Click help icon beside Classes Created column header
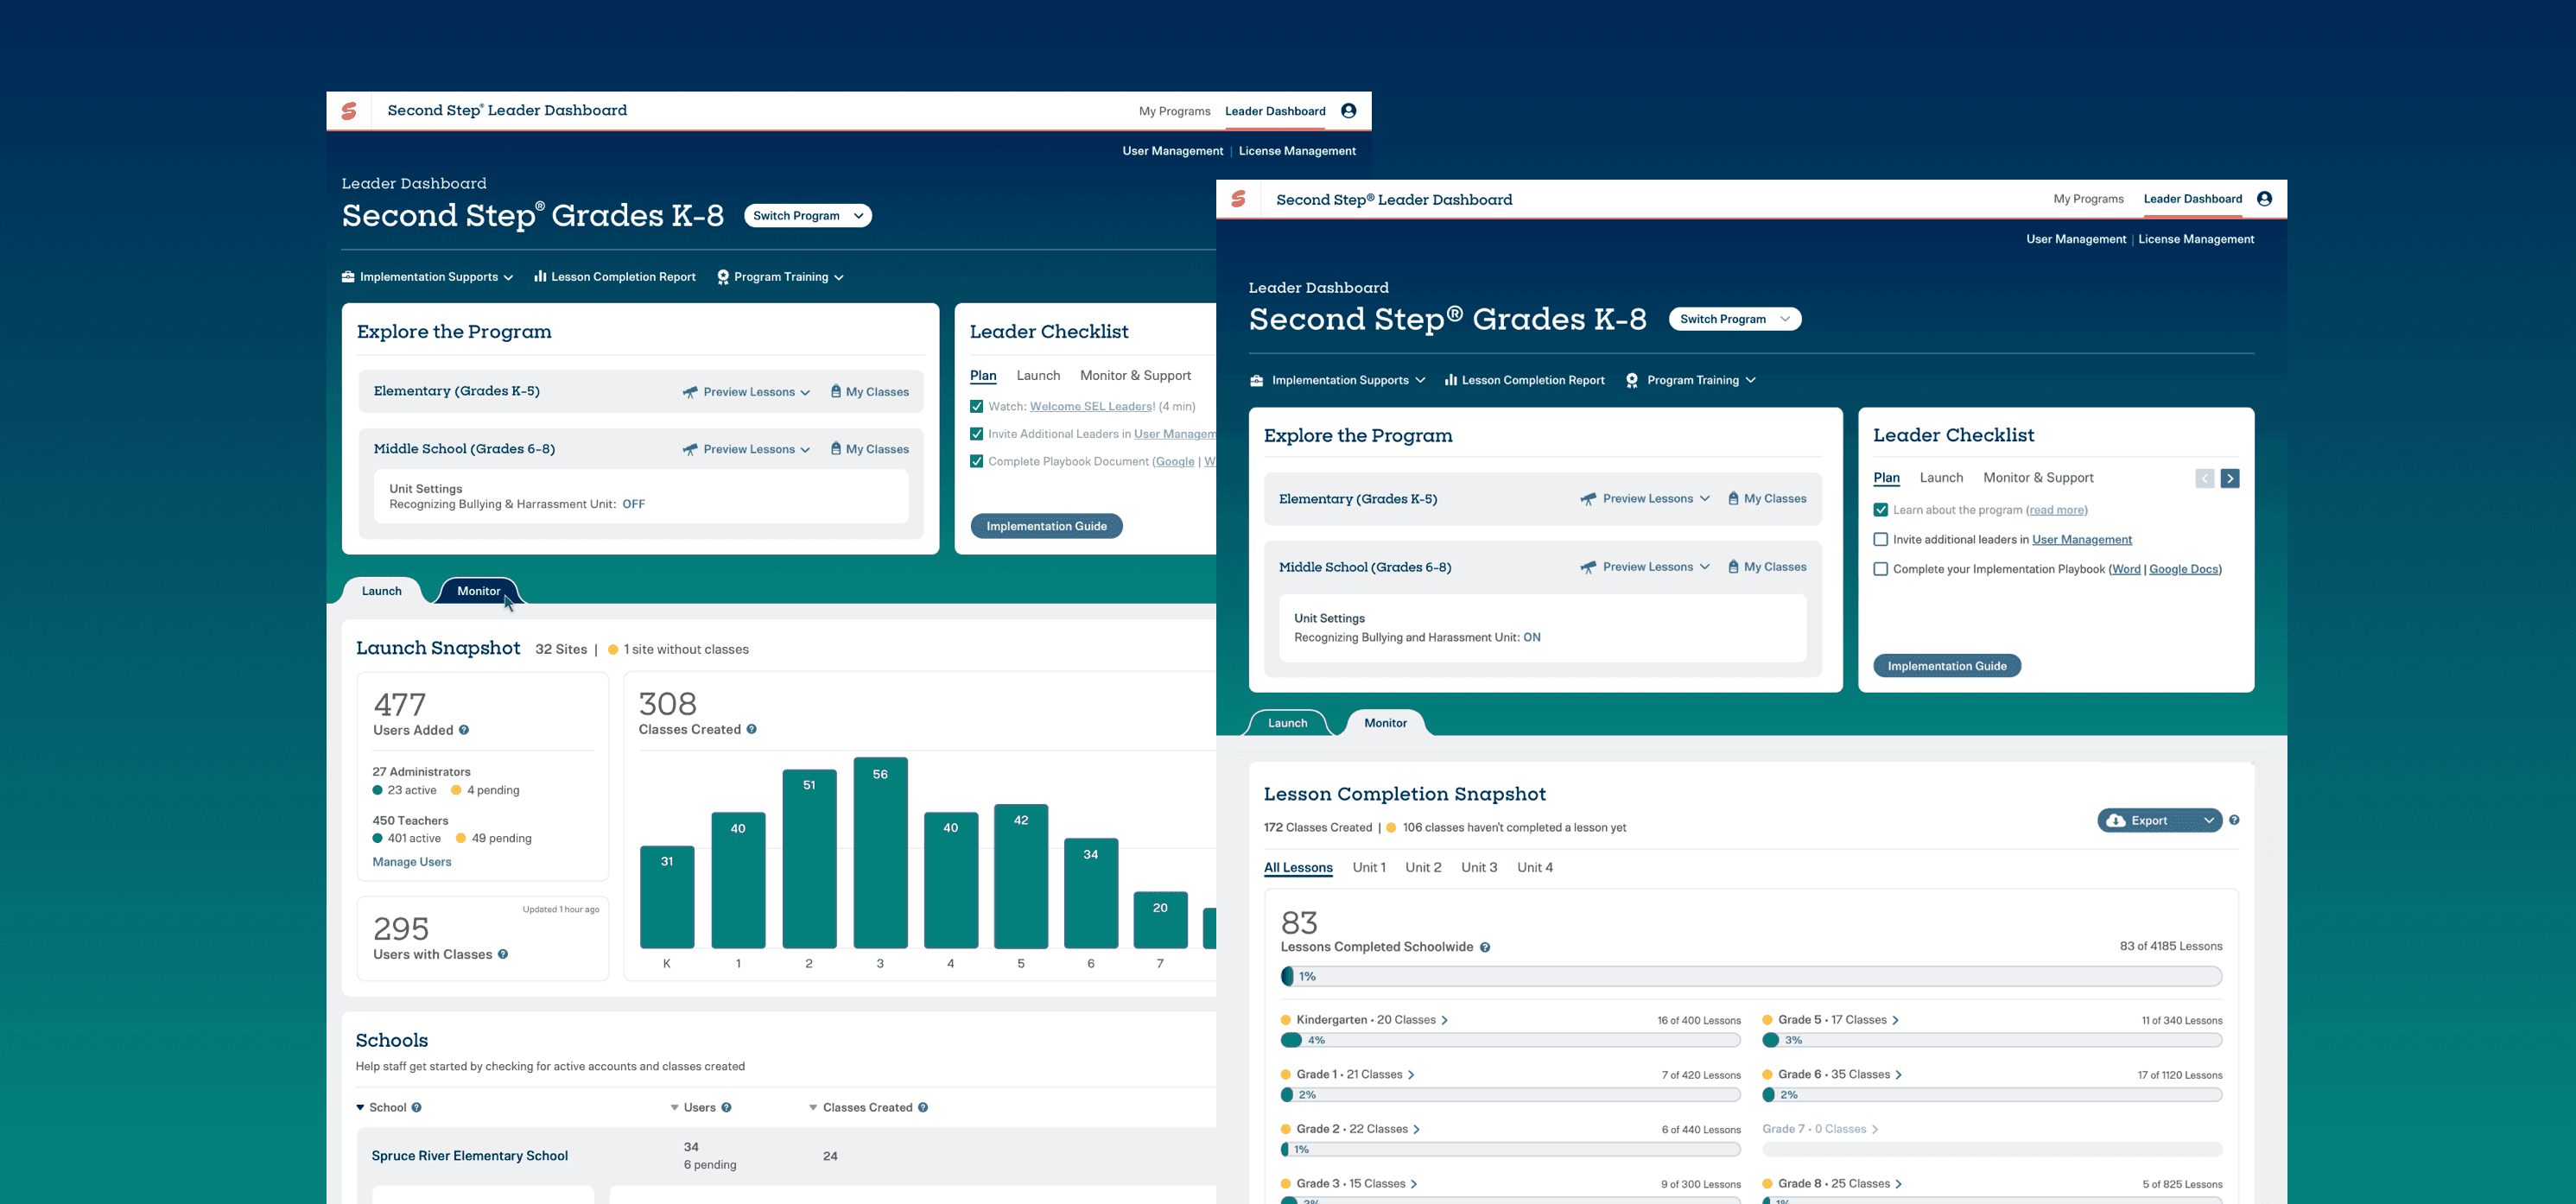This screenshot has width=2576, height=1204. (x=923, y=1107)
